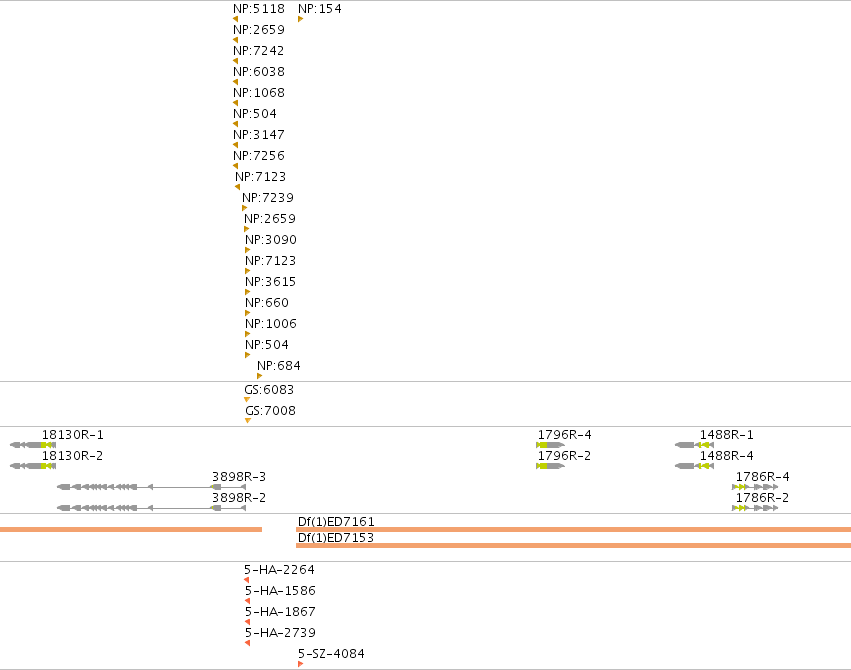Image resolution: width=851 pixels, height=670 pixels.
Task: Select the GS:7008 label
Action: (x=271, y=411)
